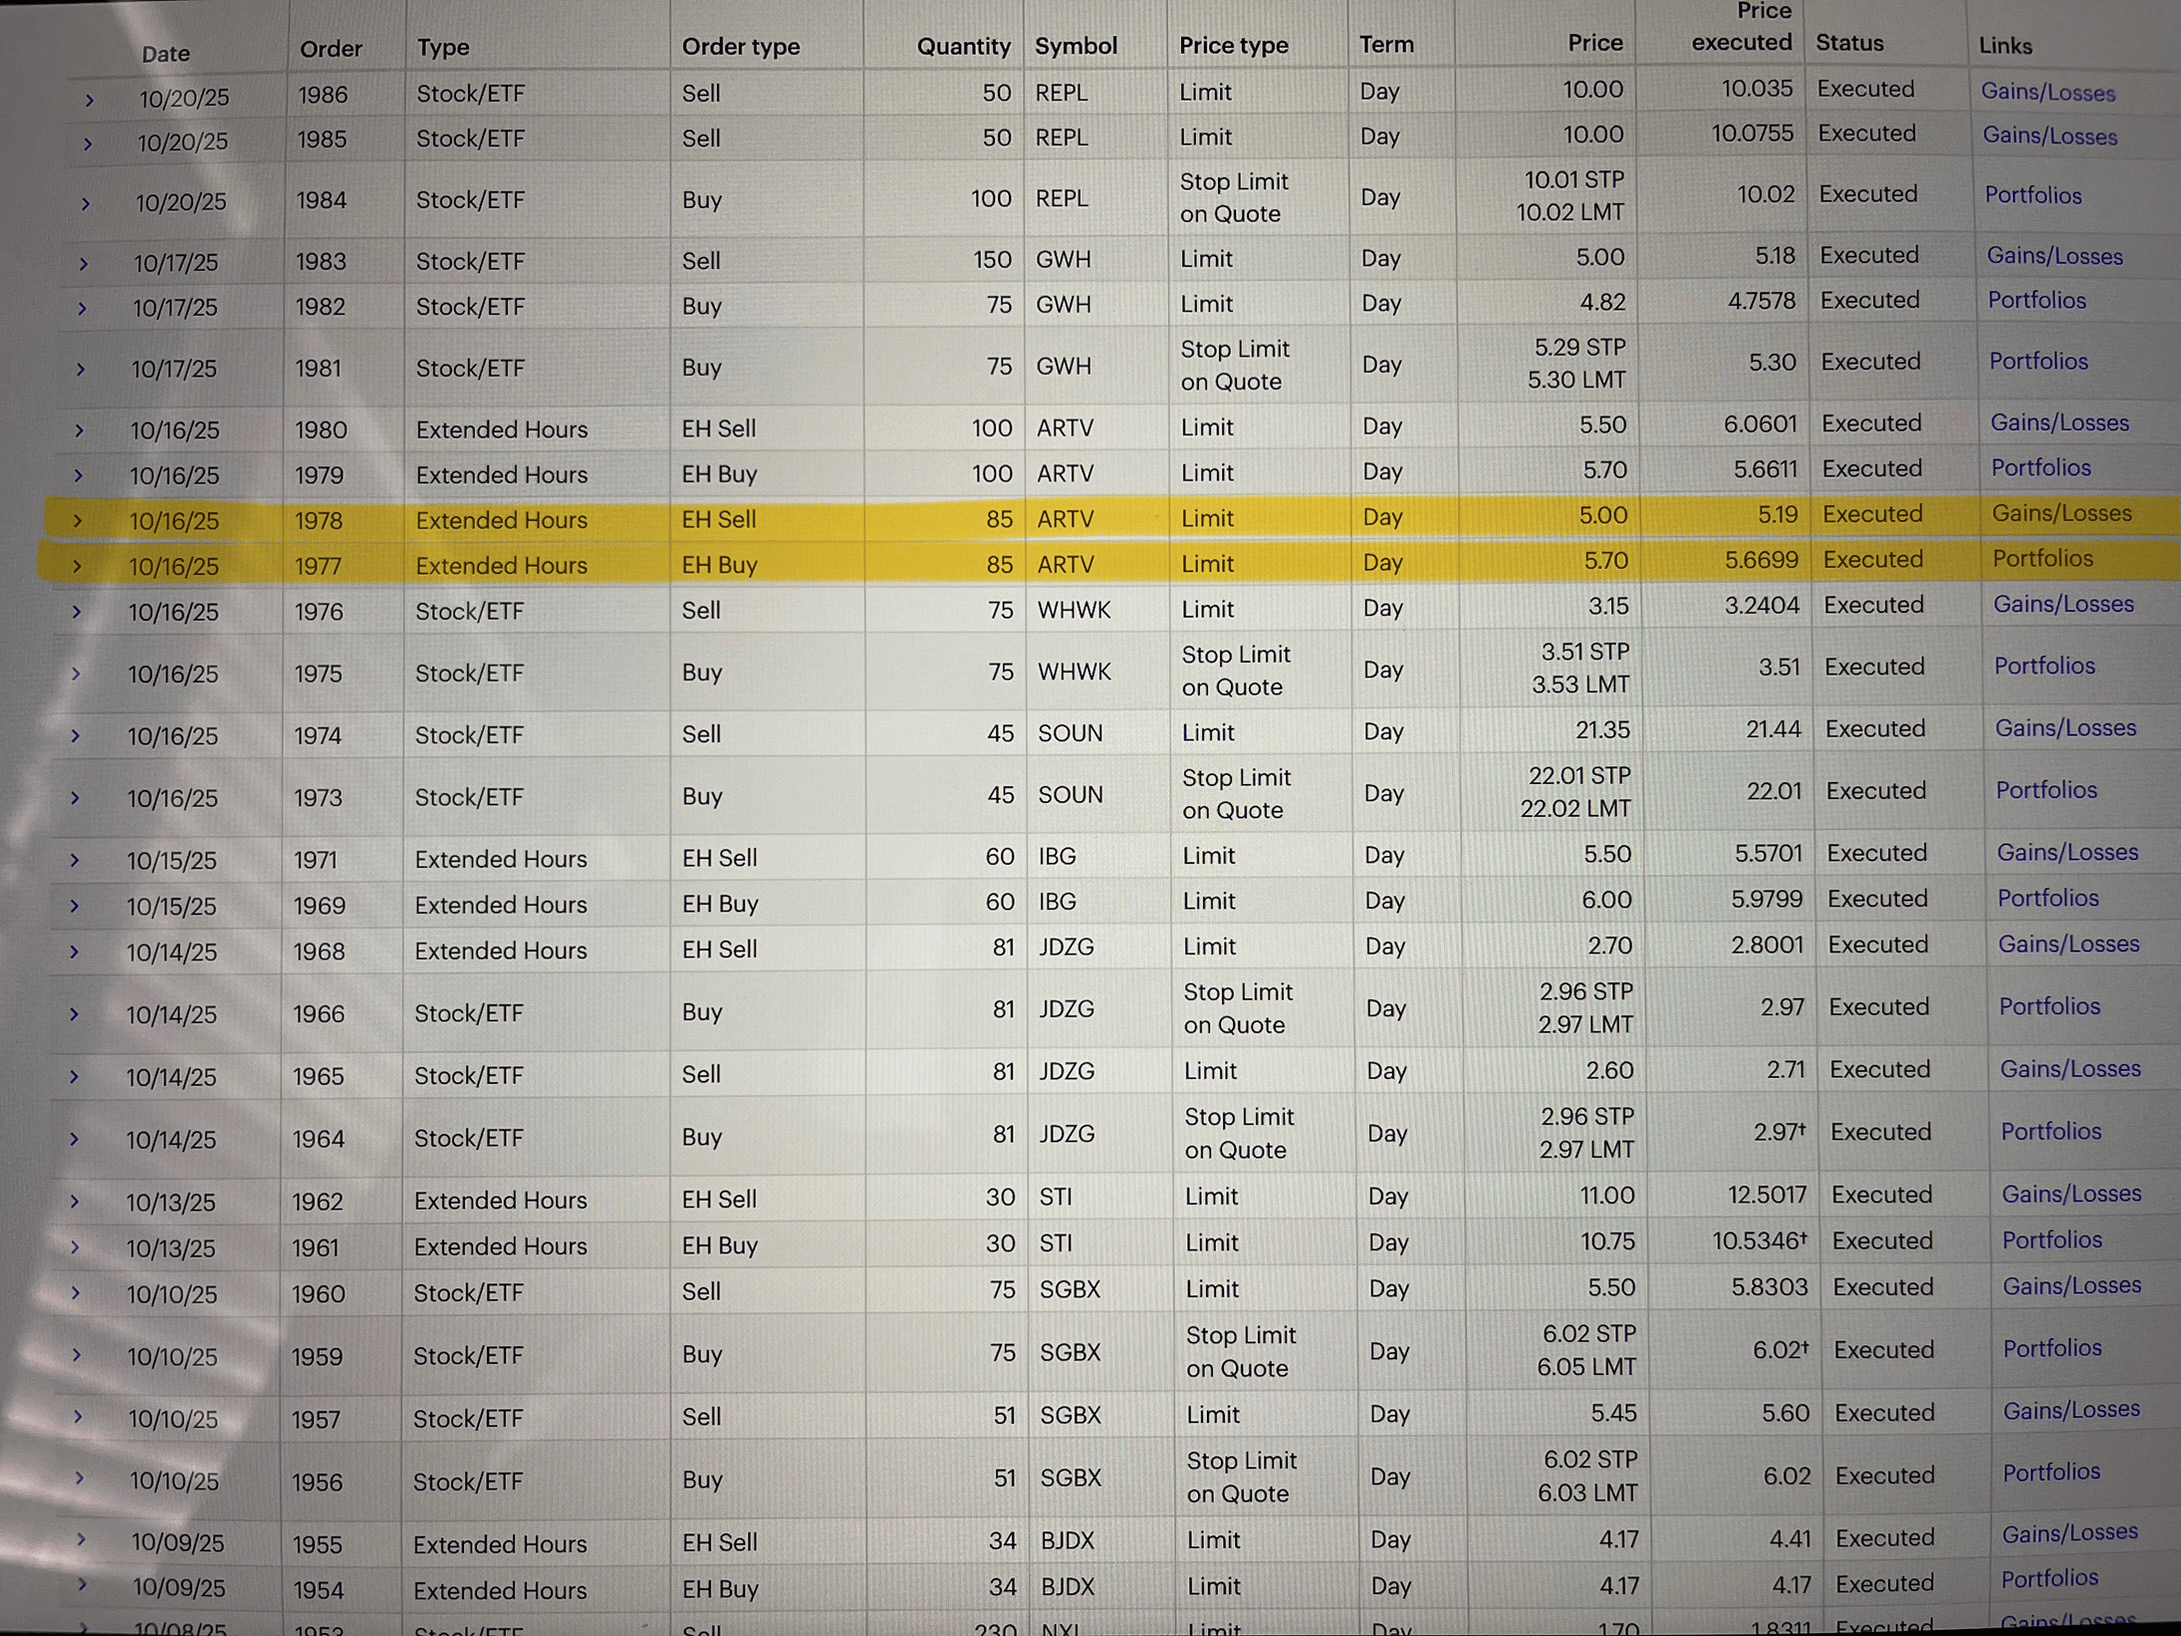
Task: Select the WHWK symbol in order 1976
Action: point(1073,610)
